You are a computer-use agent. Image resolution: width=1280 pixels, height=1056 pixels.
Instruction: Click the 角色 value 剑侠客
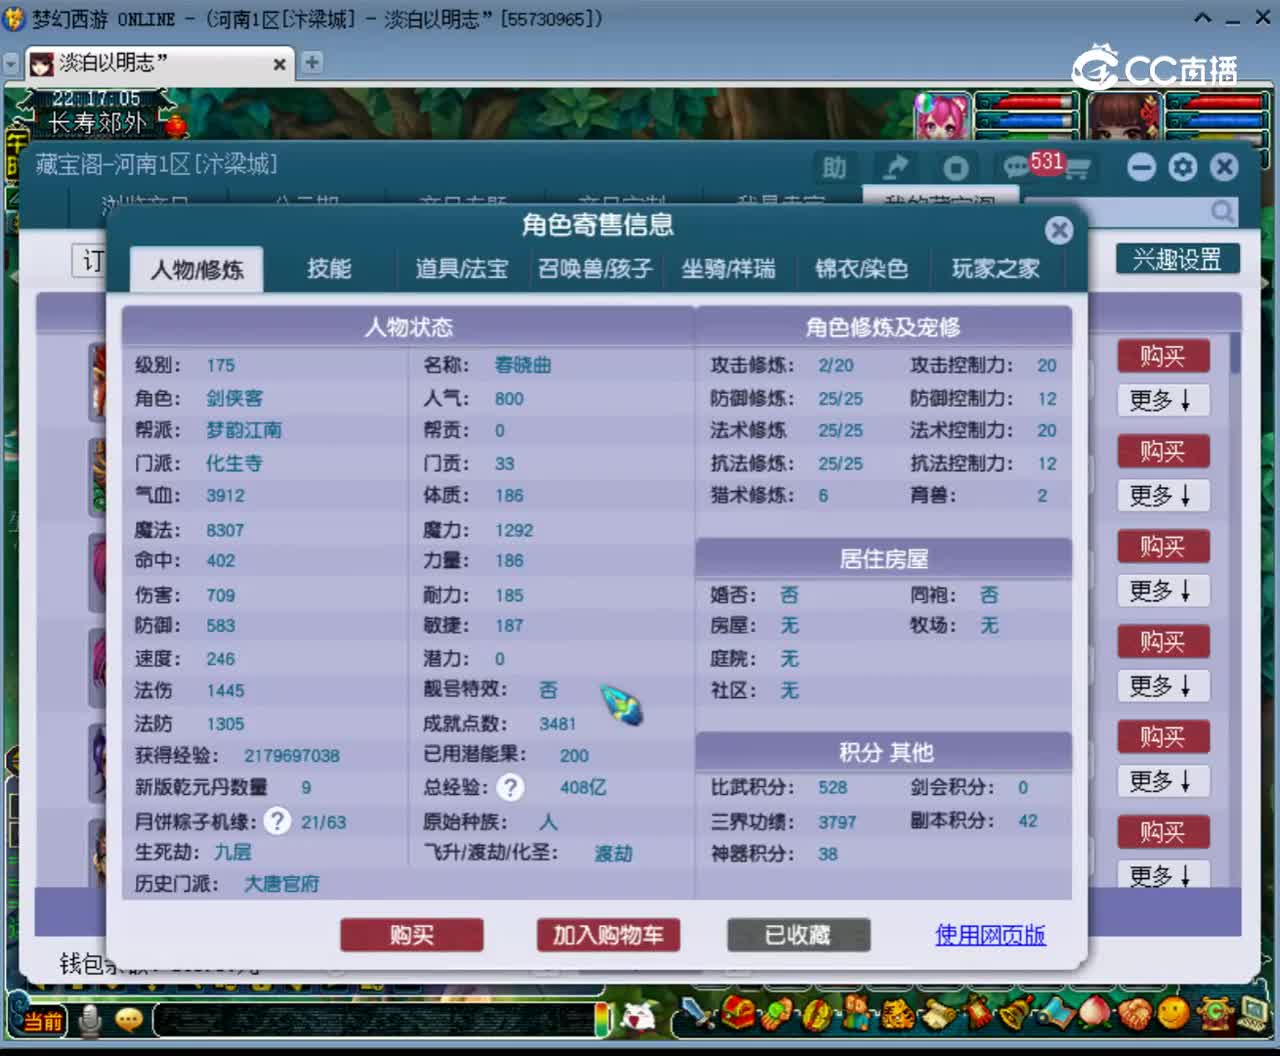coord(235,398)
